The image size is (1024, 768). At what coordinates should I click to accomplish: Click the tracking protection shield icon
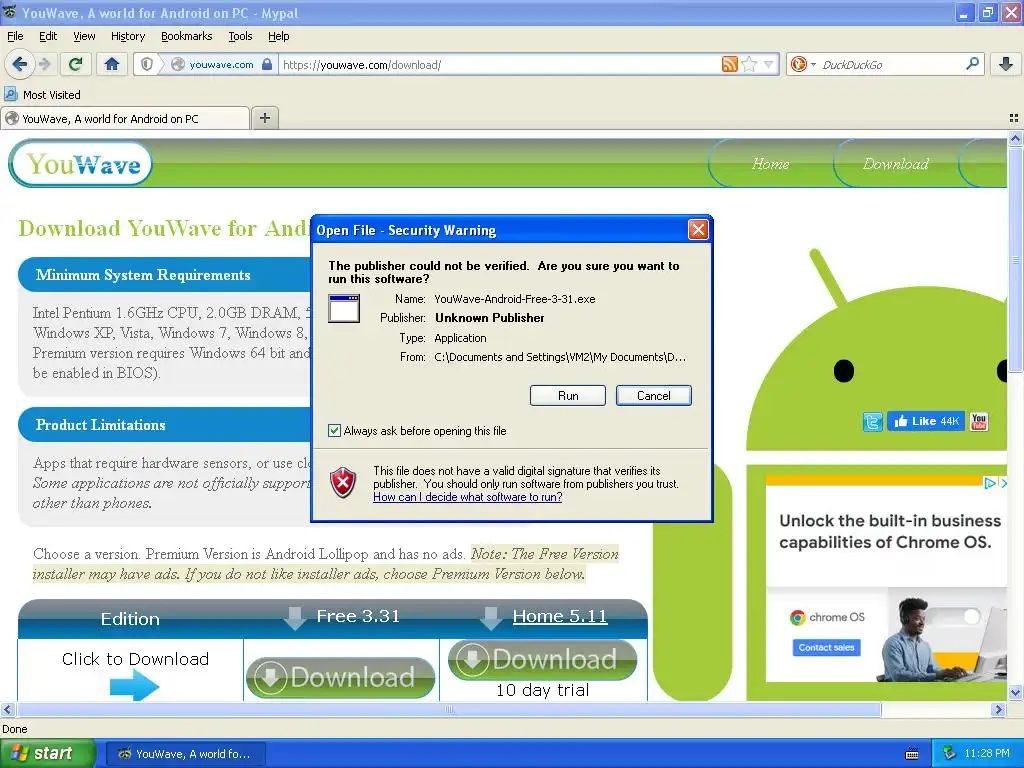147,64
